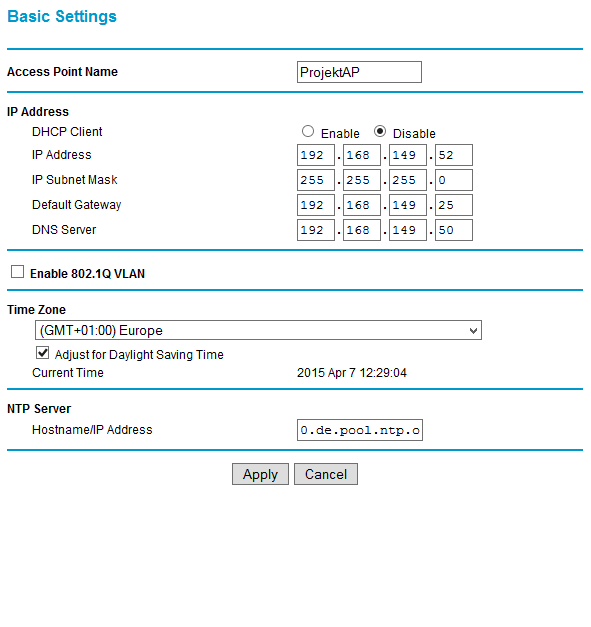This screenshot has width=591, height=627.
Task: Click the NTP Server section heading
Action: 39,409
